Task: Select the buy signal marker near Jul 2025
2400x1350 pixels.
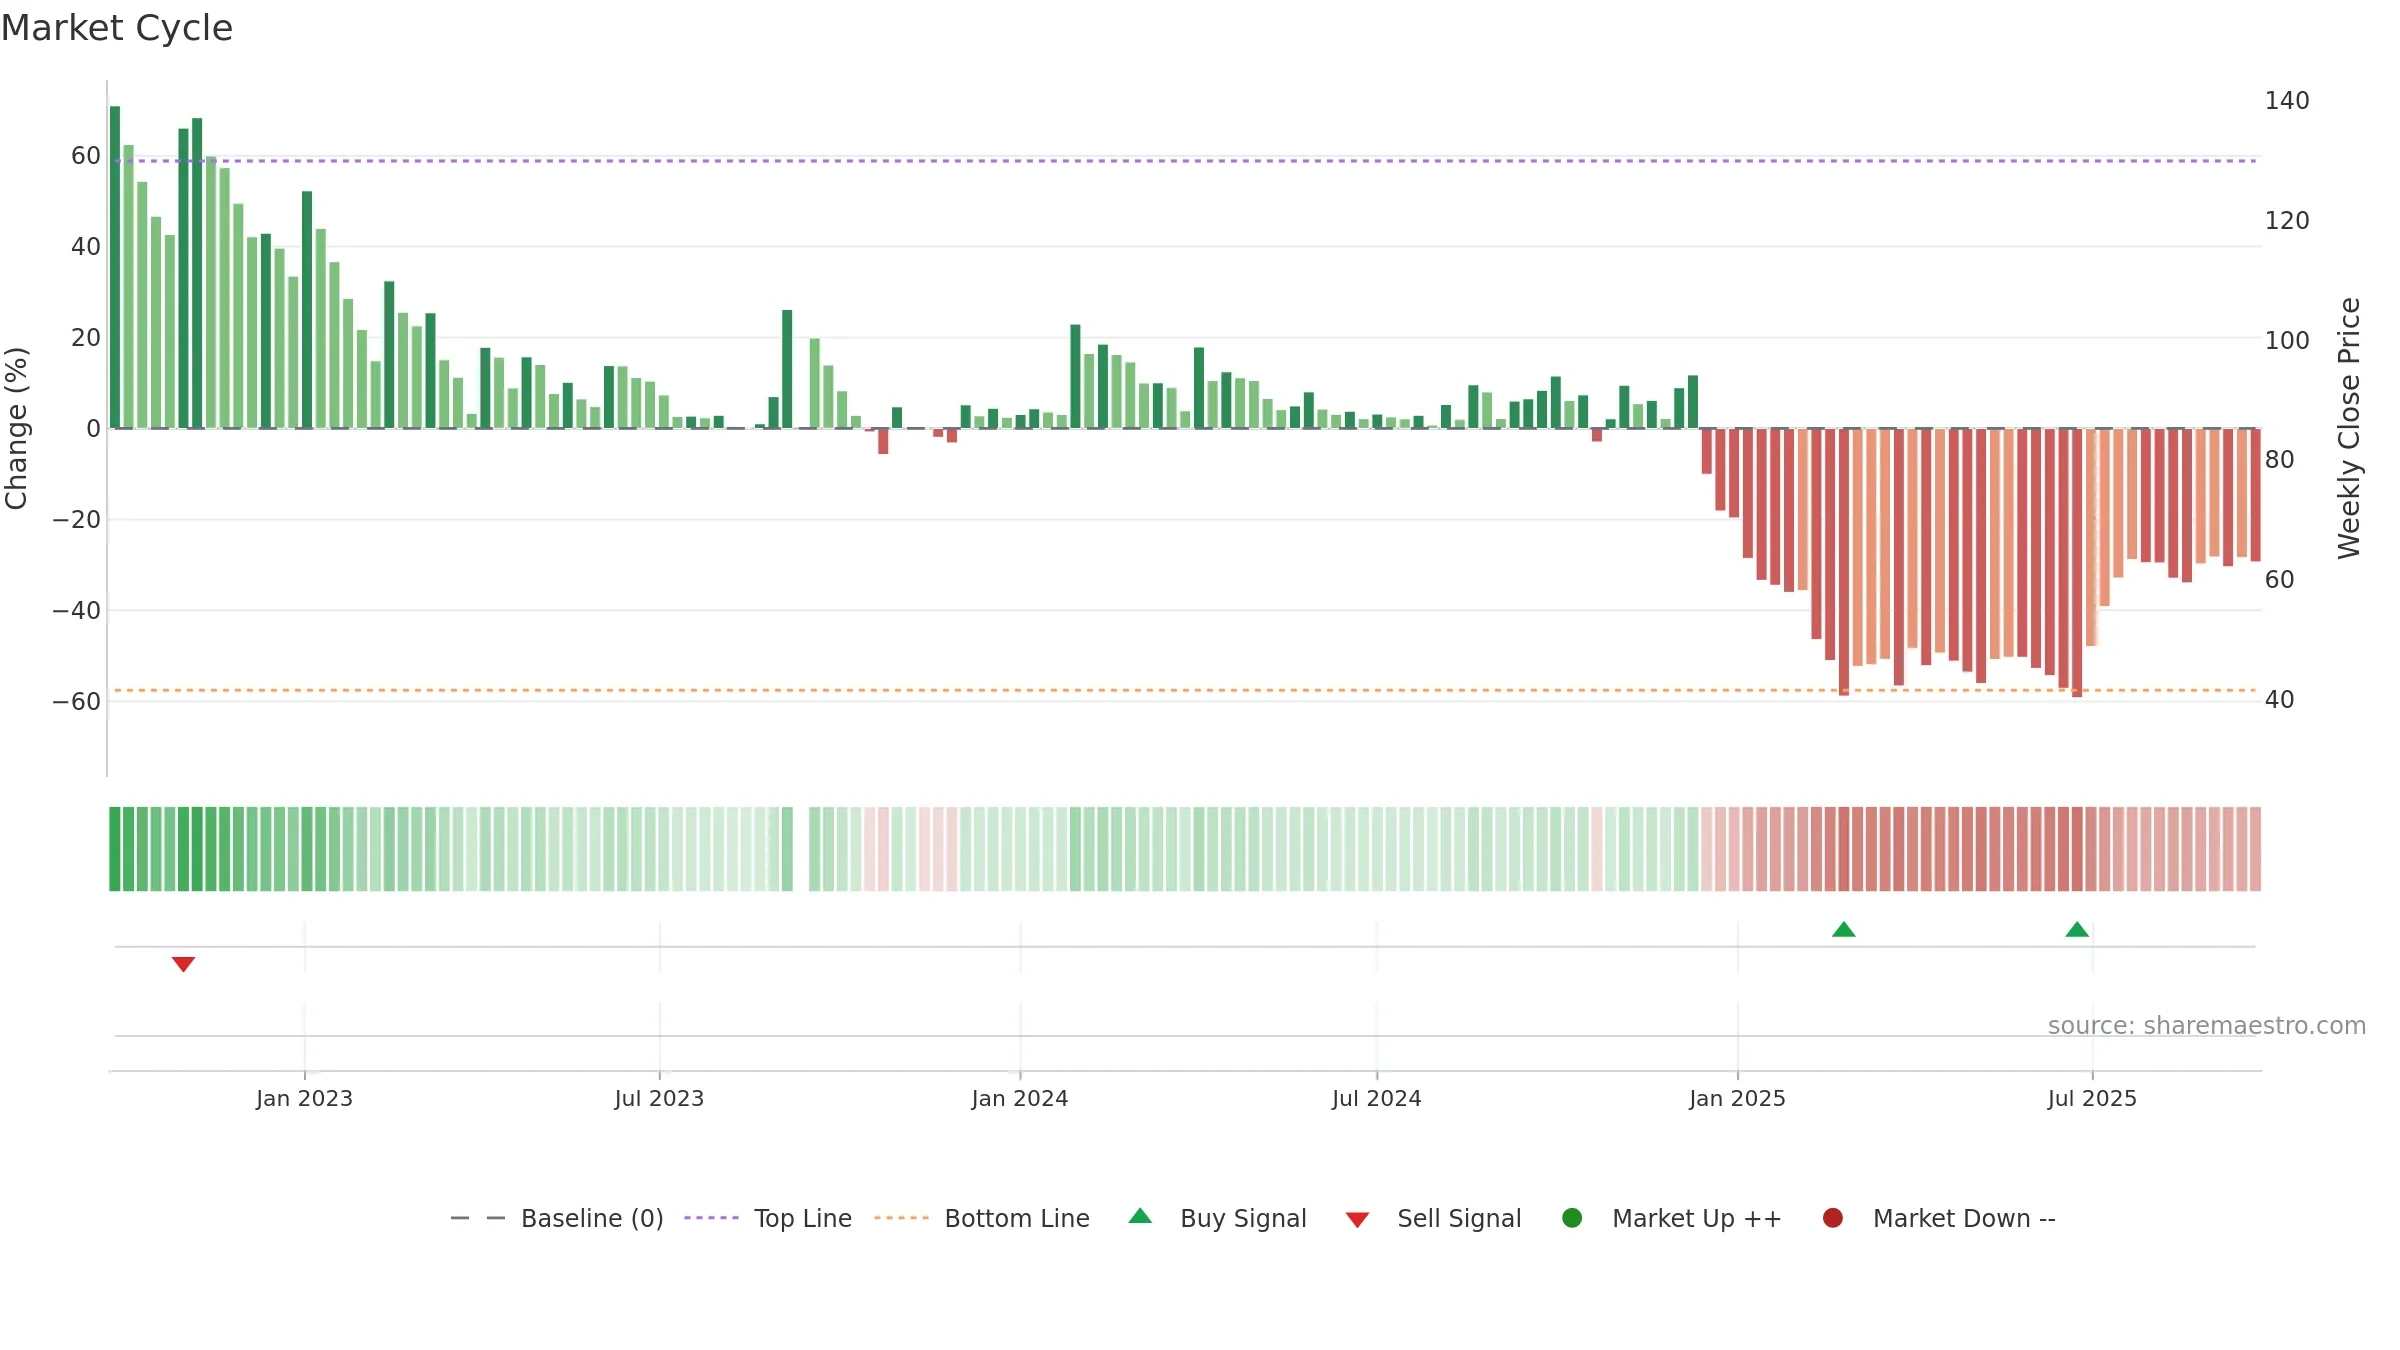Action: click(2077, 930)
